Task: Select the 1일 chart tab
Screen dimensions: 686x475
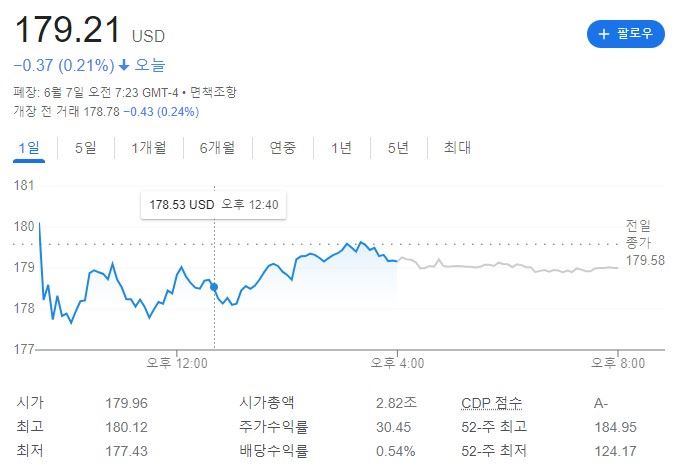Action: pos(29,148)
